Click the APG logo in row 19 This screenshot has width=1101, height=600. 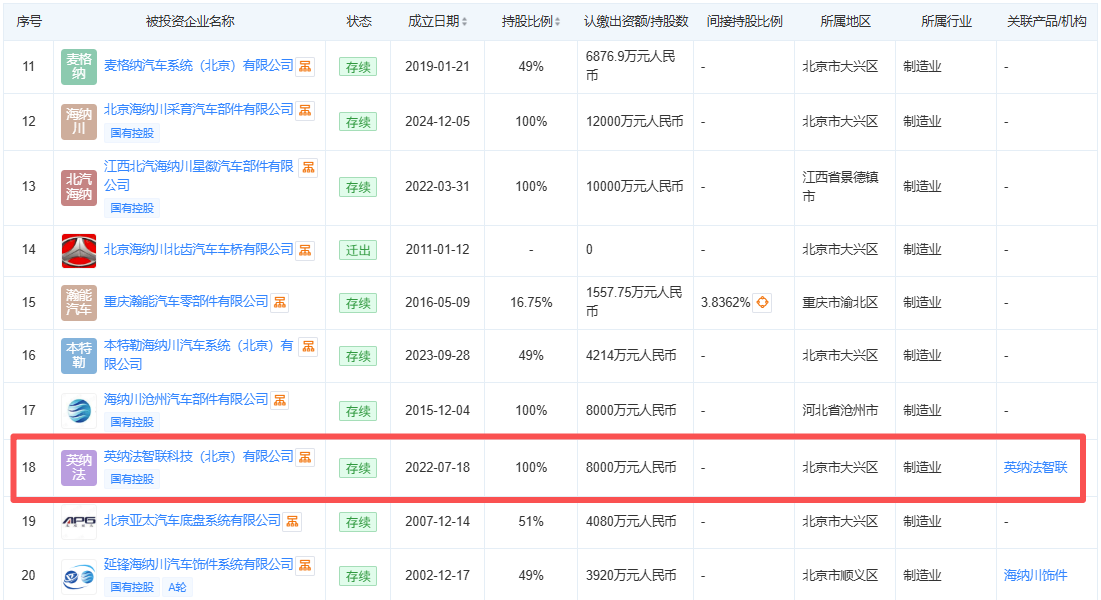click(79, 522)
